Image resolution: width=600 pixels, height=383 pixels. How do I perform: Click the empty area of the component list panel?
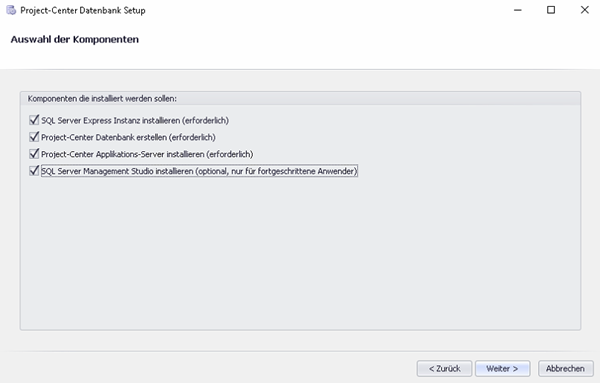pyautogui.click(x=300, y=253)
